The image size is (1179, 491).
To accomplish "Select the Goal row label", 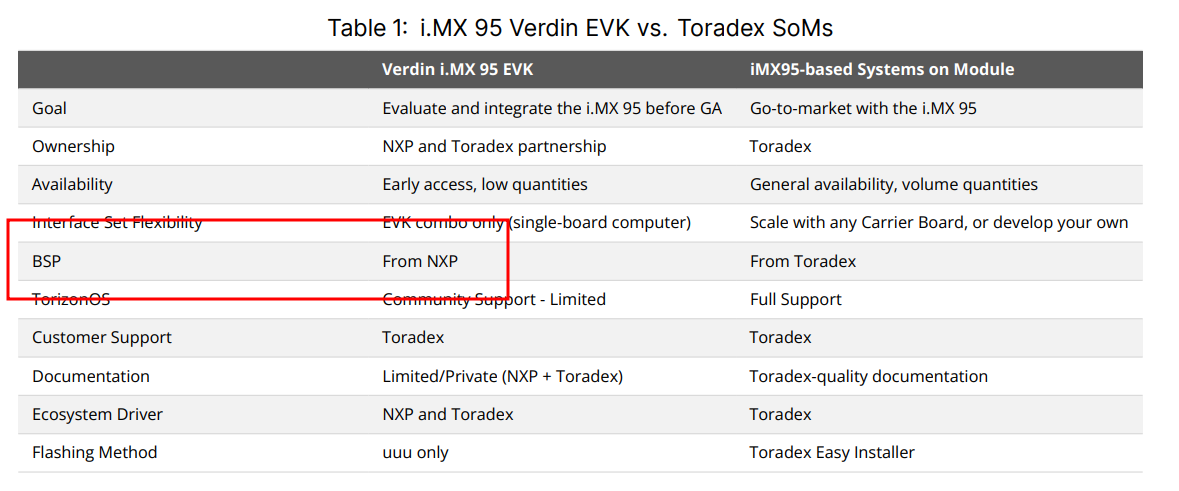I will tap(50, 108).
